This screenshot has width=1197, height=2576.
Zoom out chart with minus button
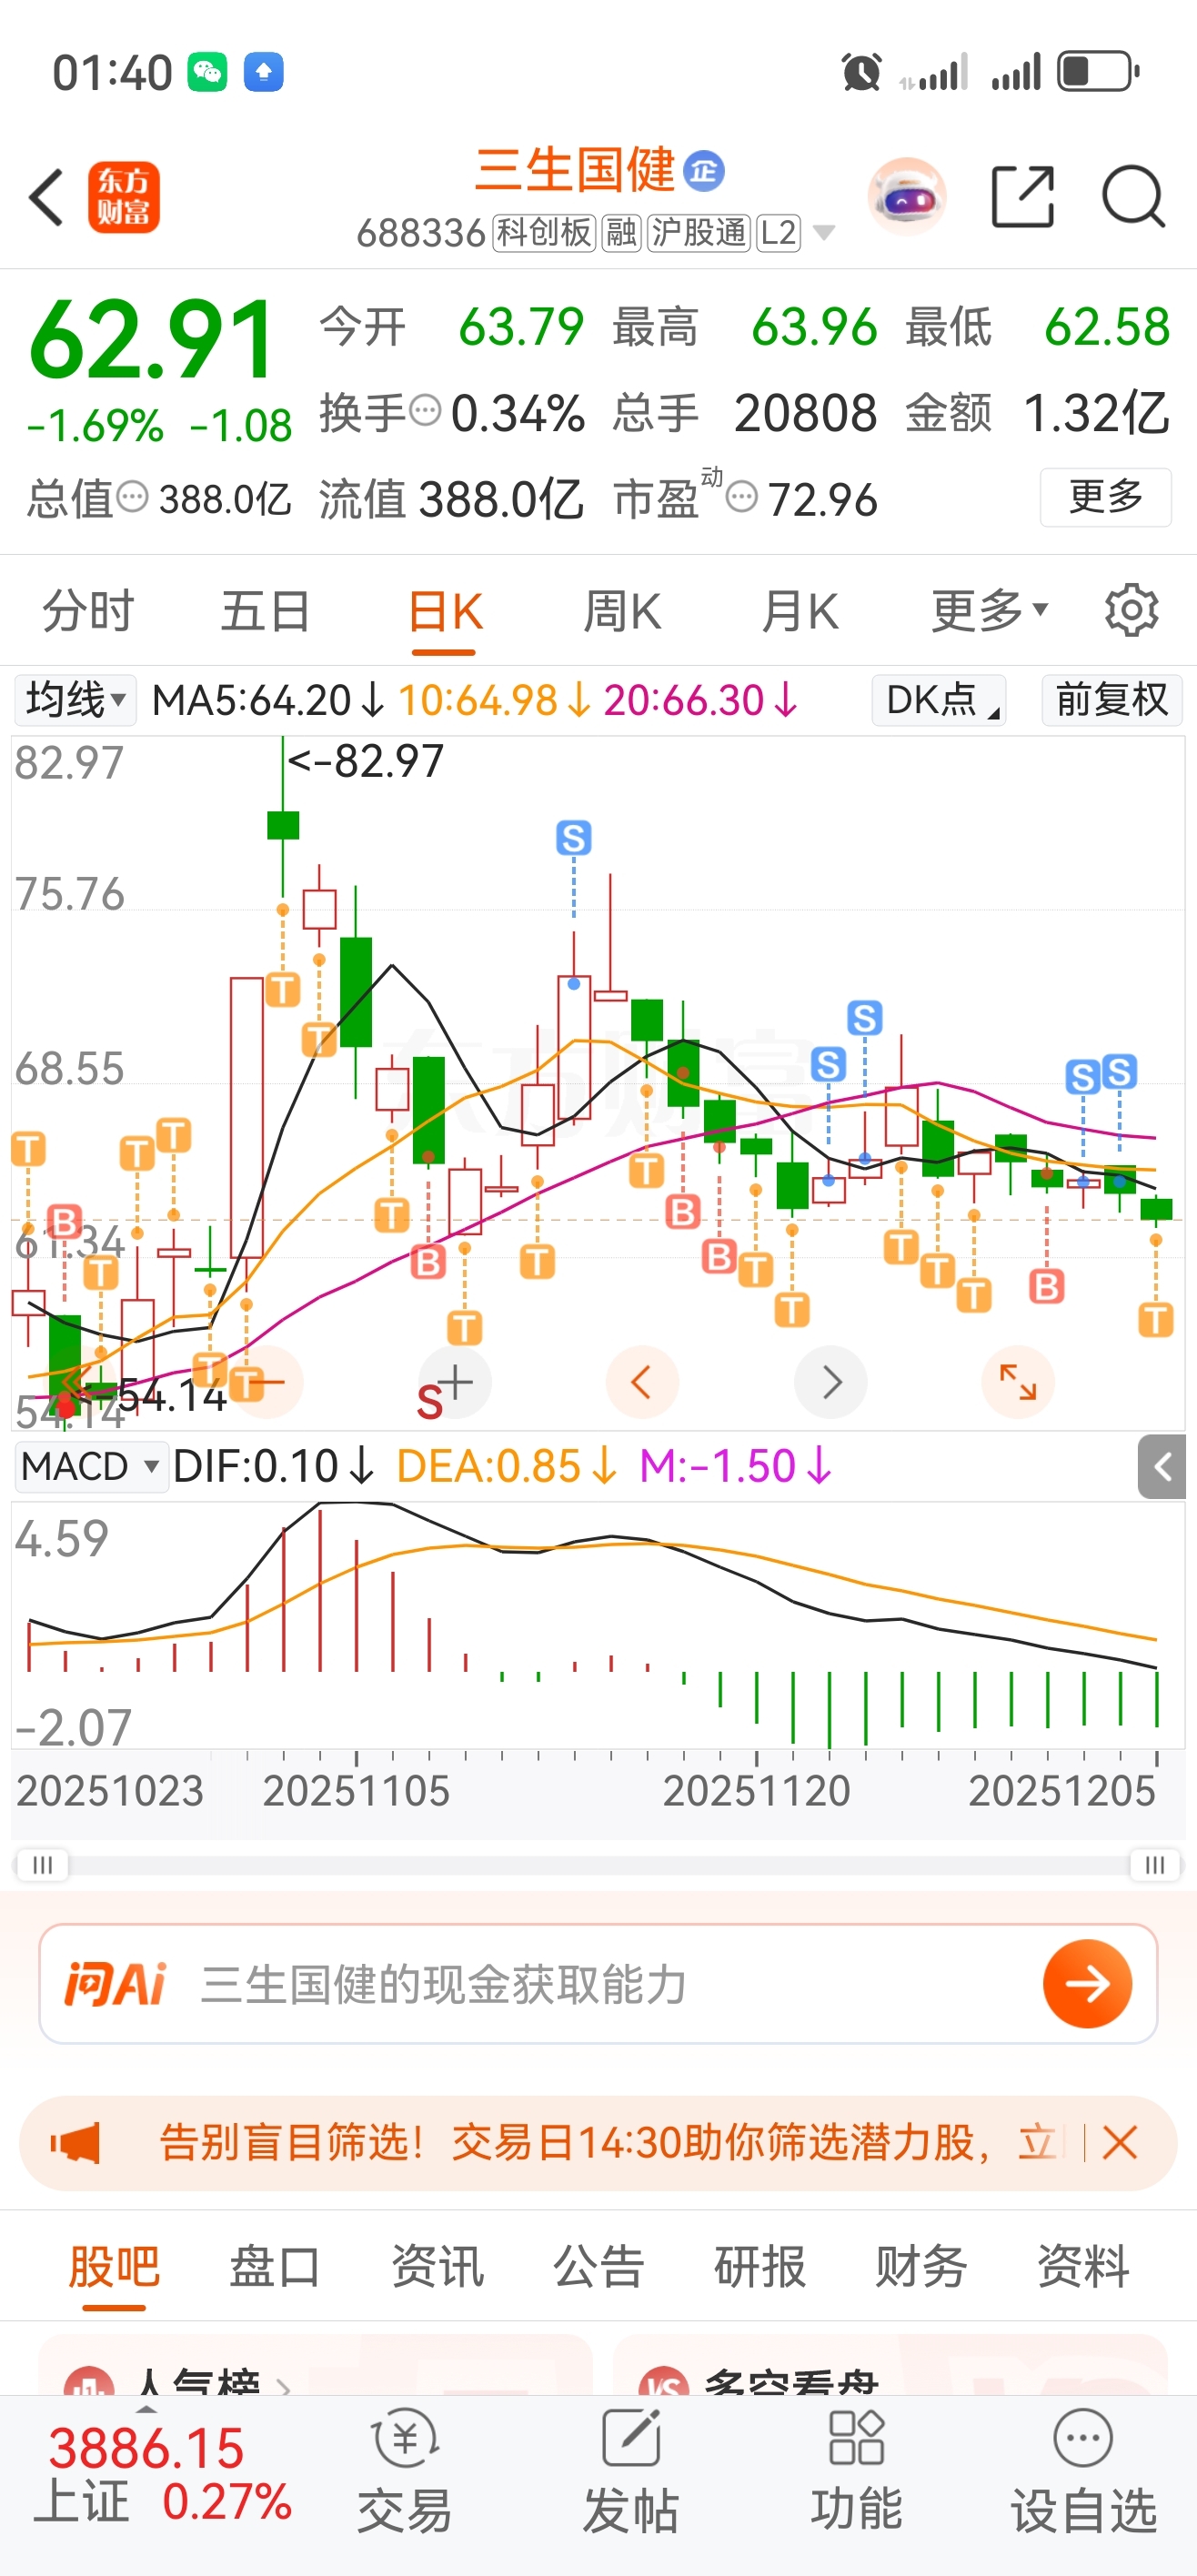coord(266,1383)
